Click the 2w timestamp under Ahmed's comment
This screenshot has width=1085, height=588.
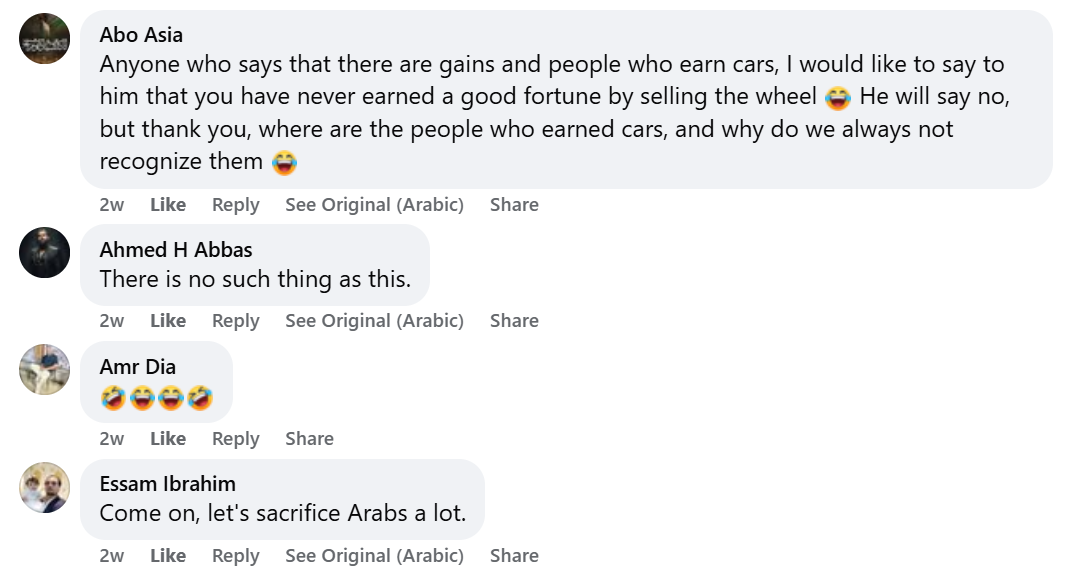[x=112, y=321]
